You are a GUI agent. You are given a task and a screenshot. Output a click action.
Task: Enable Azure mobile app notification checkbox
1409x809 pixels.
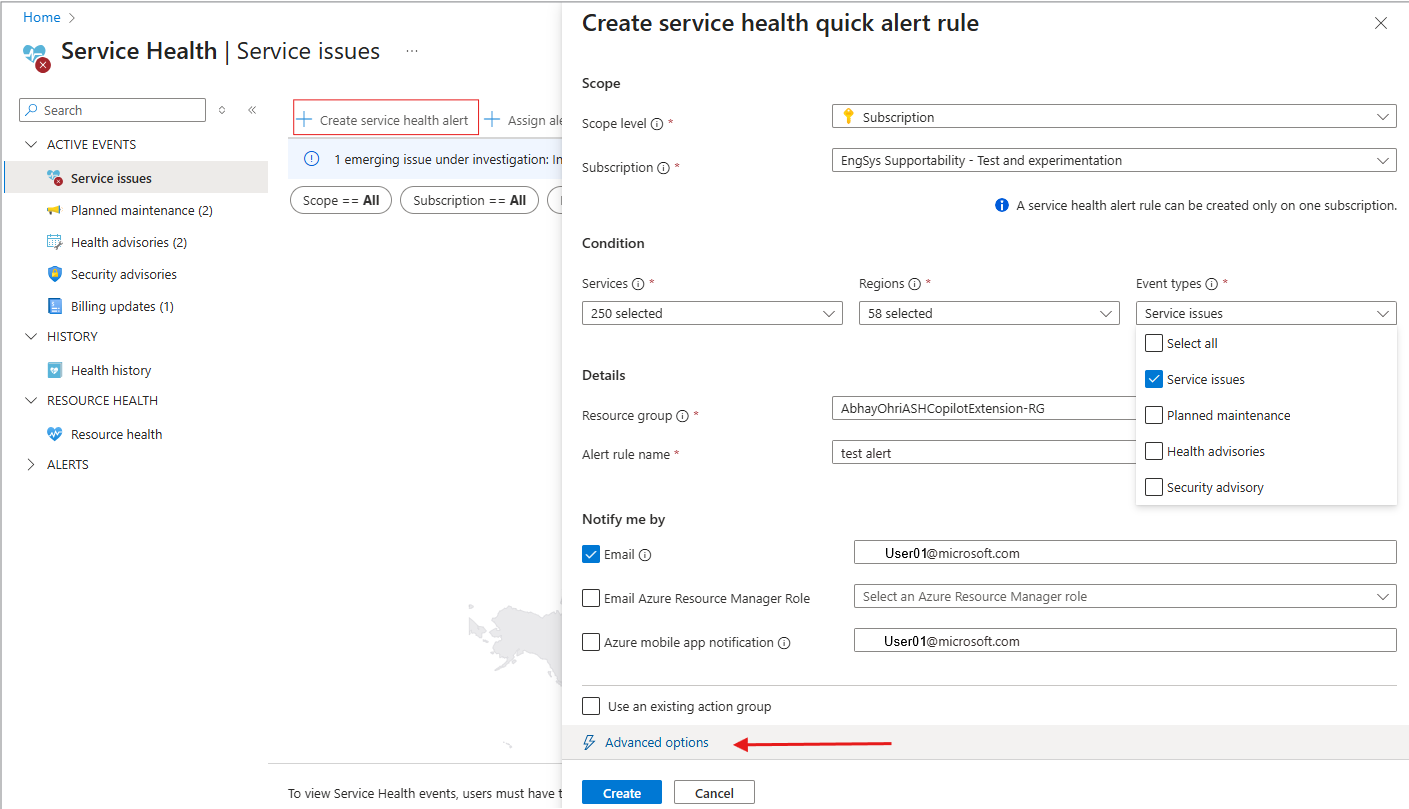coord(591,642)
